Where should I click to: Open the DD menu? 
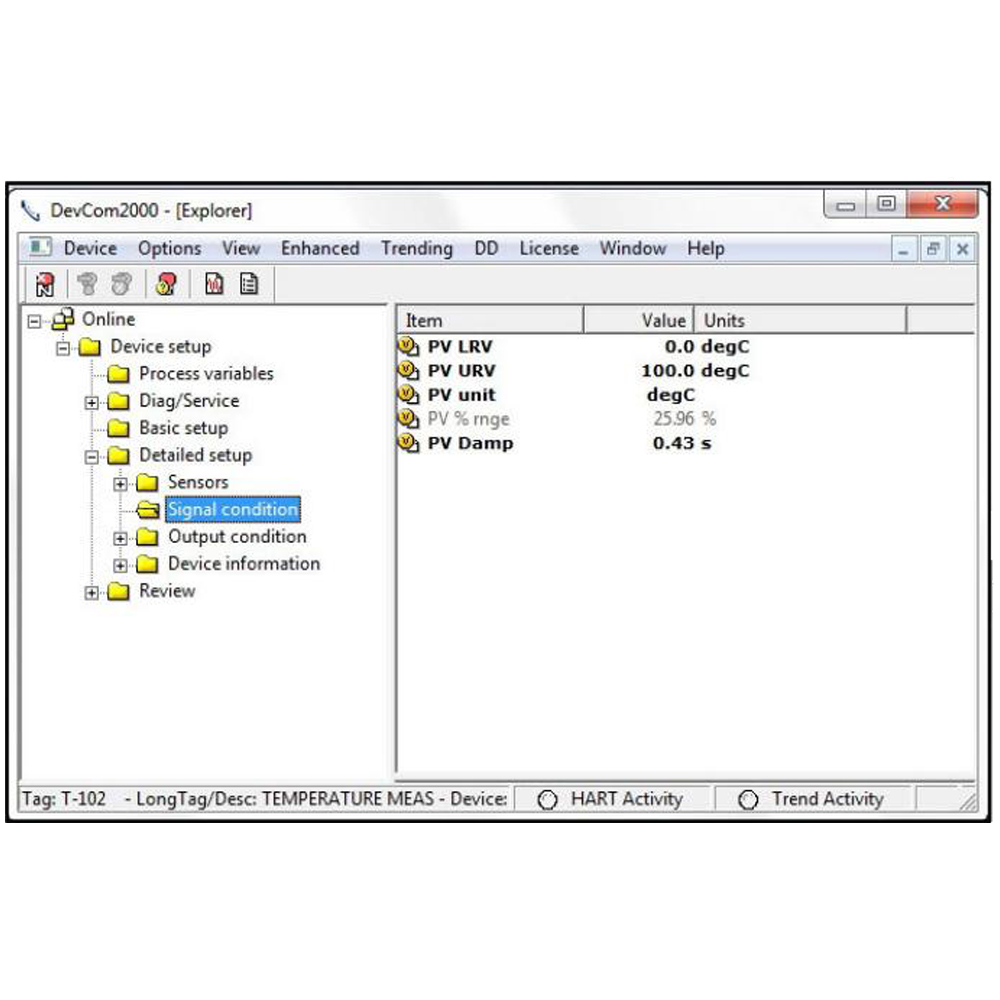point(486,248)
